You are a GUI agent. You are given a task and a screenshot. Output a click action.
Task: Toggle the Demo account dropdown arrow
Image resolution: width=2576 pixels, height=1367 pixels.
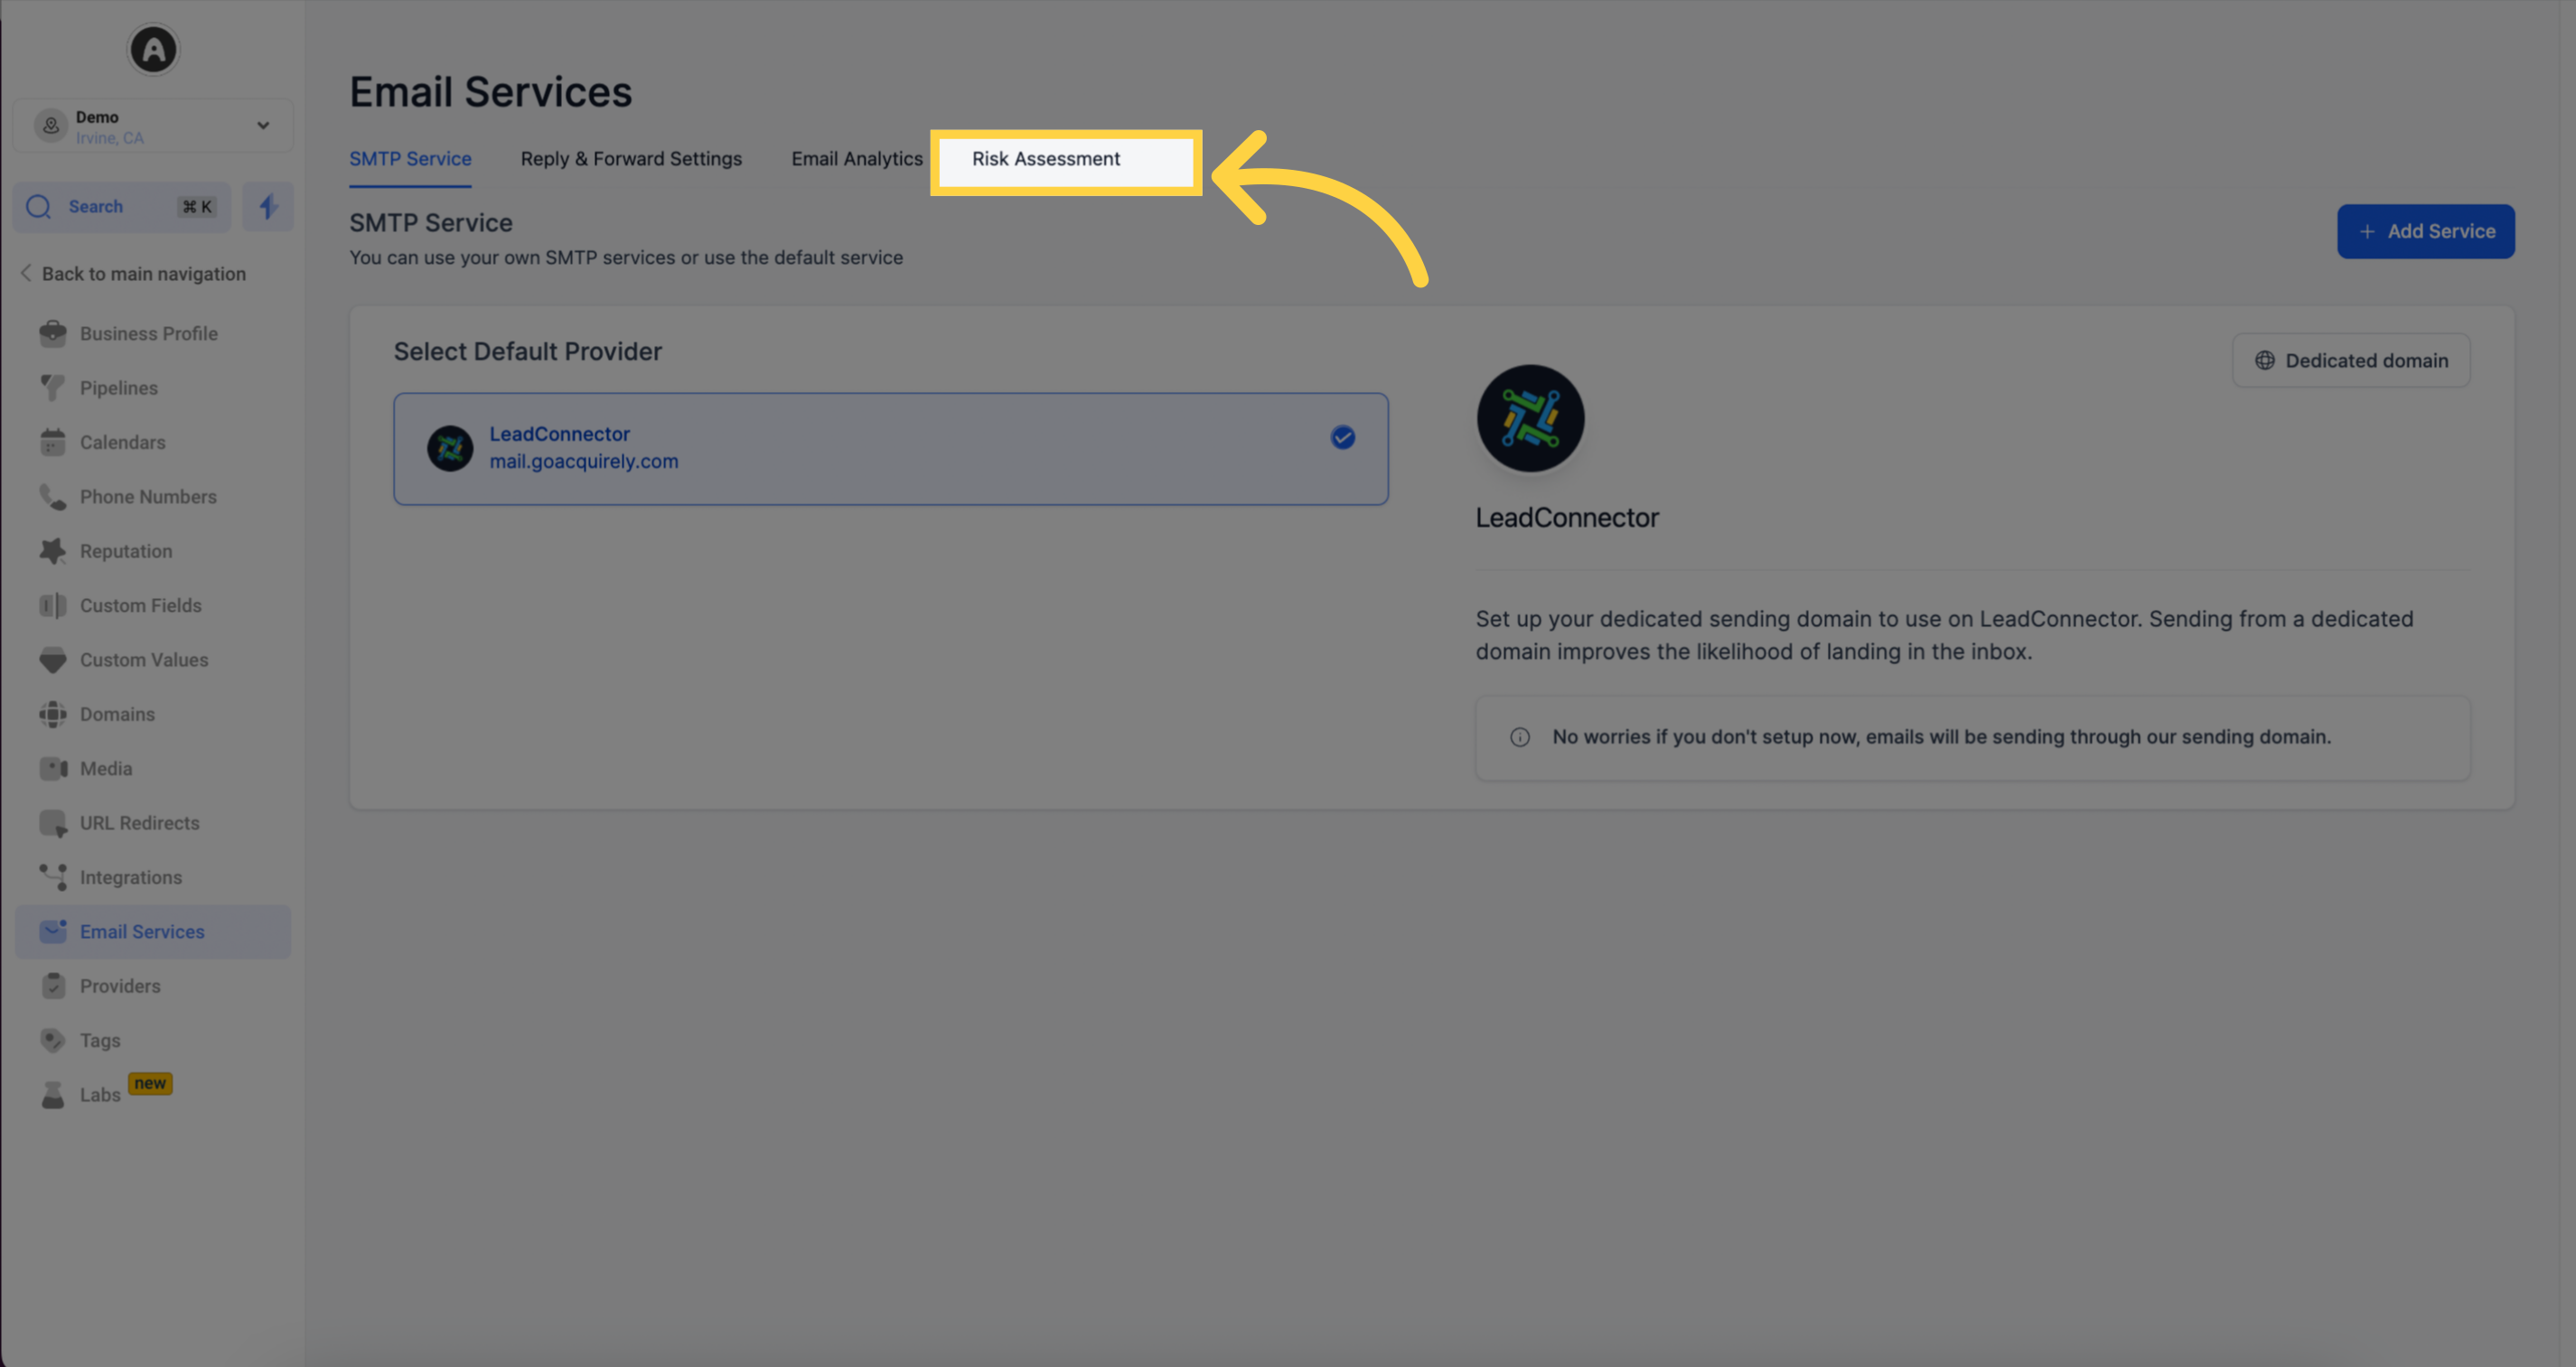[264, 126]
